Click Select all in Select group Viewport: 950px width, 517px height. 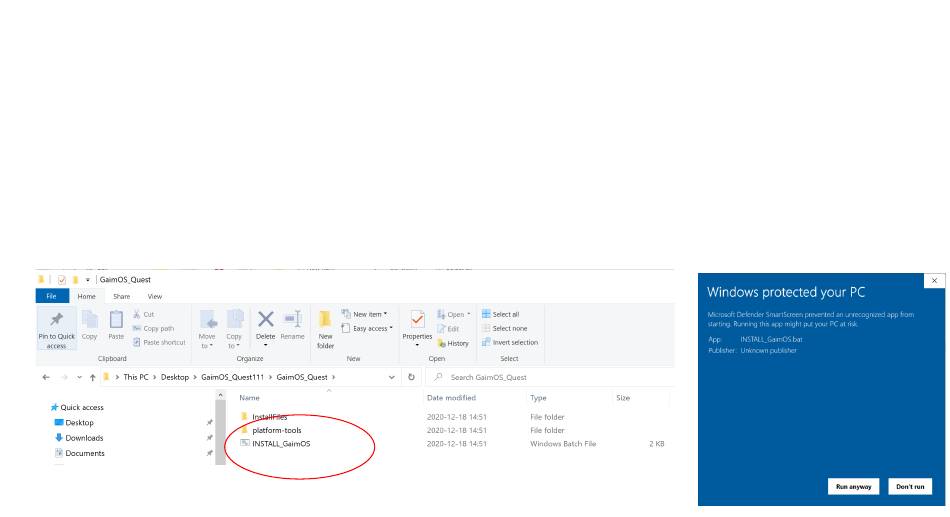click(x=500, y=314)
